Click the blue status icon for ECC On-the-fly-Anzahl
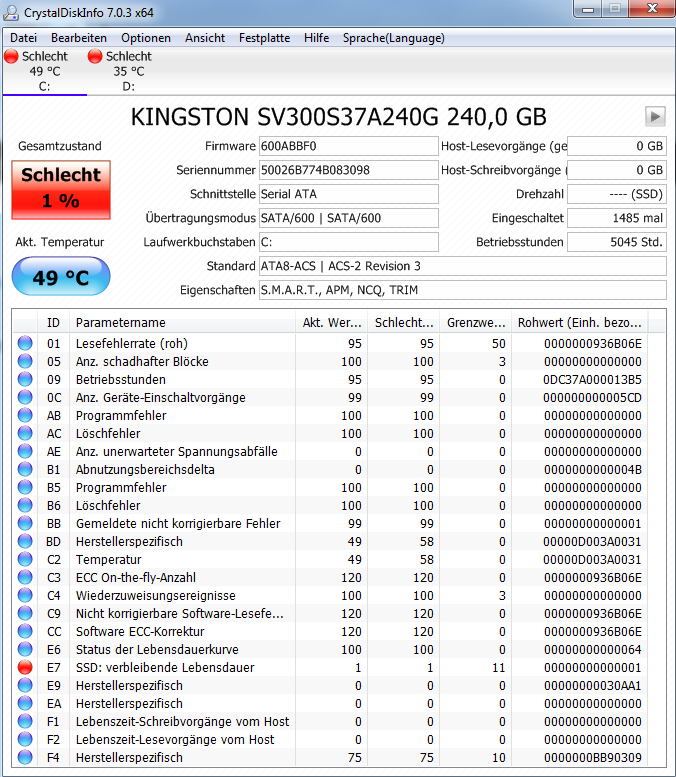This screenshot has height=777, width=676. (x=25, y=577)
